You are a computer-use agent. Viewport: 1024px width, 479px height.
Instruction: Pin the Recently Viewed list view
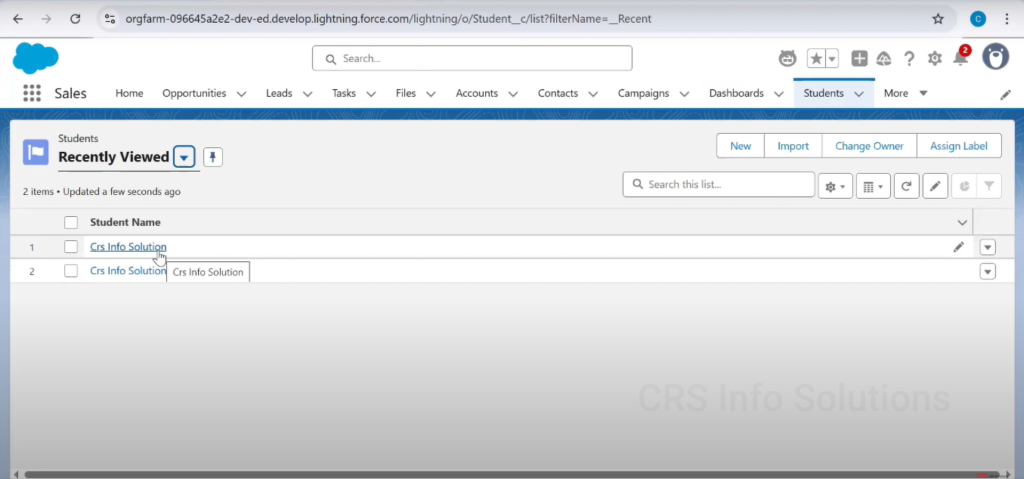213,157
